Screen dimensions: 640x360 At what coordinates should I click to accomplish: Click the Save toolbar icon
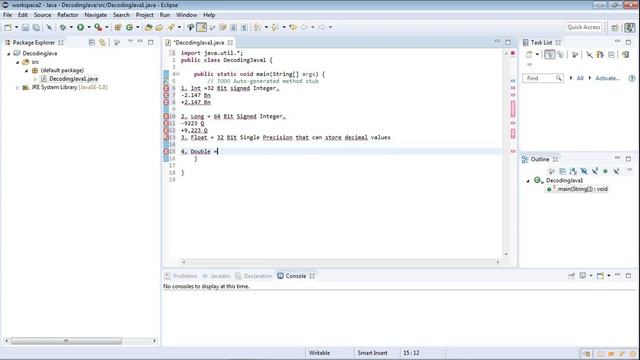coord(25,27)
